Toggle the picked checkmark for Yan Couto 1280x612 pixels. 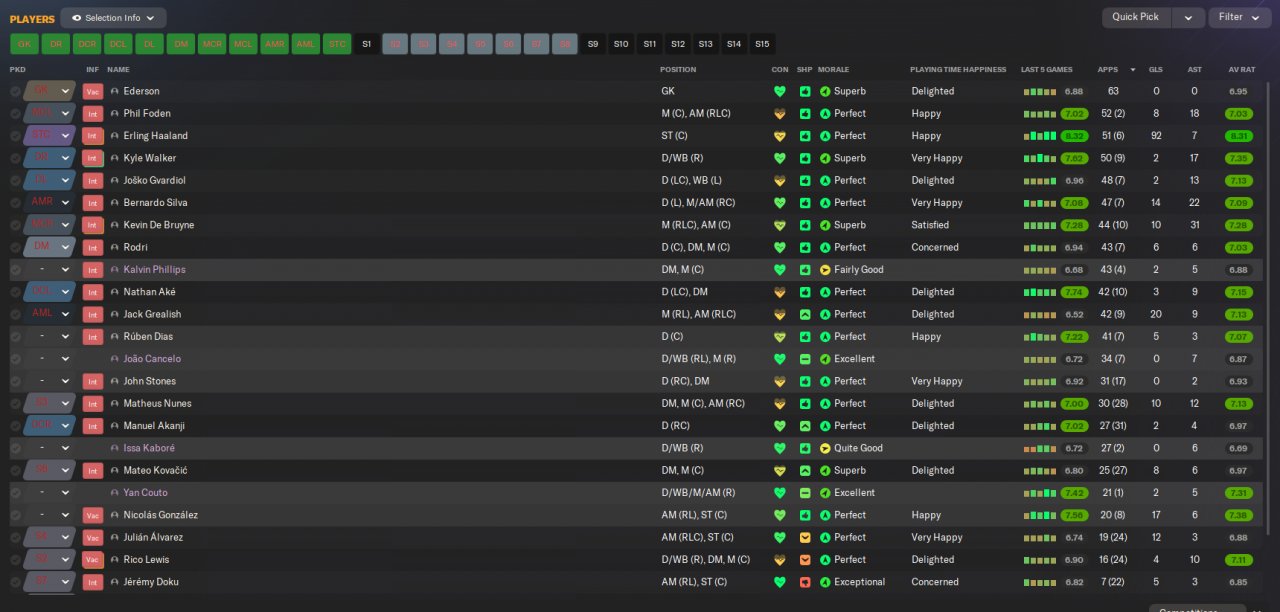pos(15,493)
